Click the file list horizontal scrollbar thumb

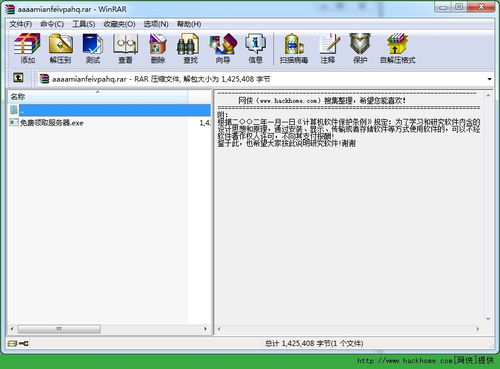[59, 329]
